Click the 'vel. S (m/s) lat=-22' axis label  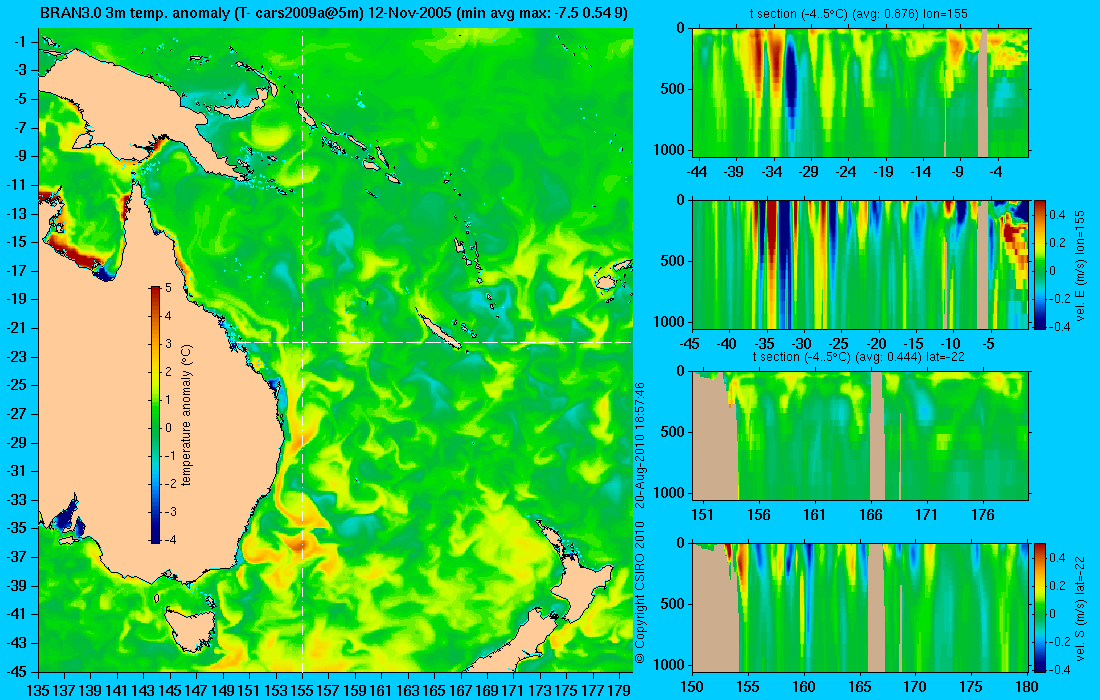1080,608
